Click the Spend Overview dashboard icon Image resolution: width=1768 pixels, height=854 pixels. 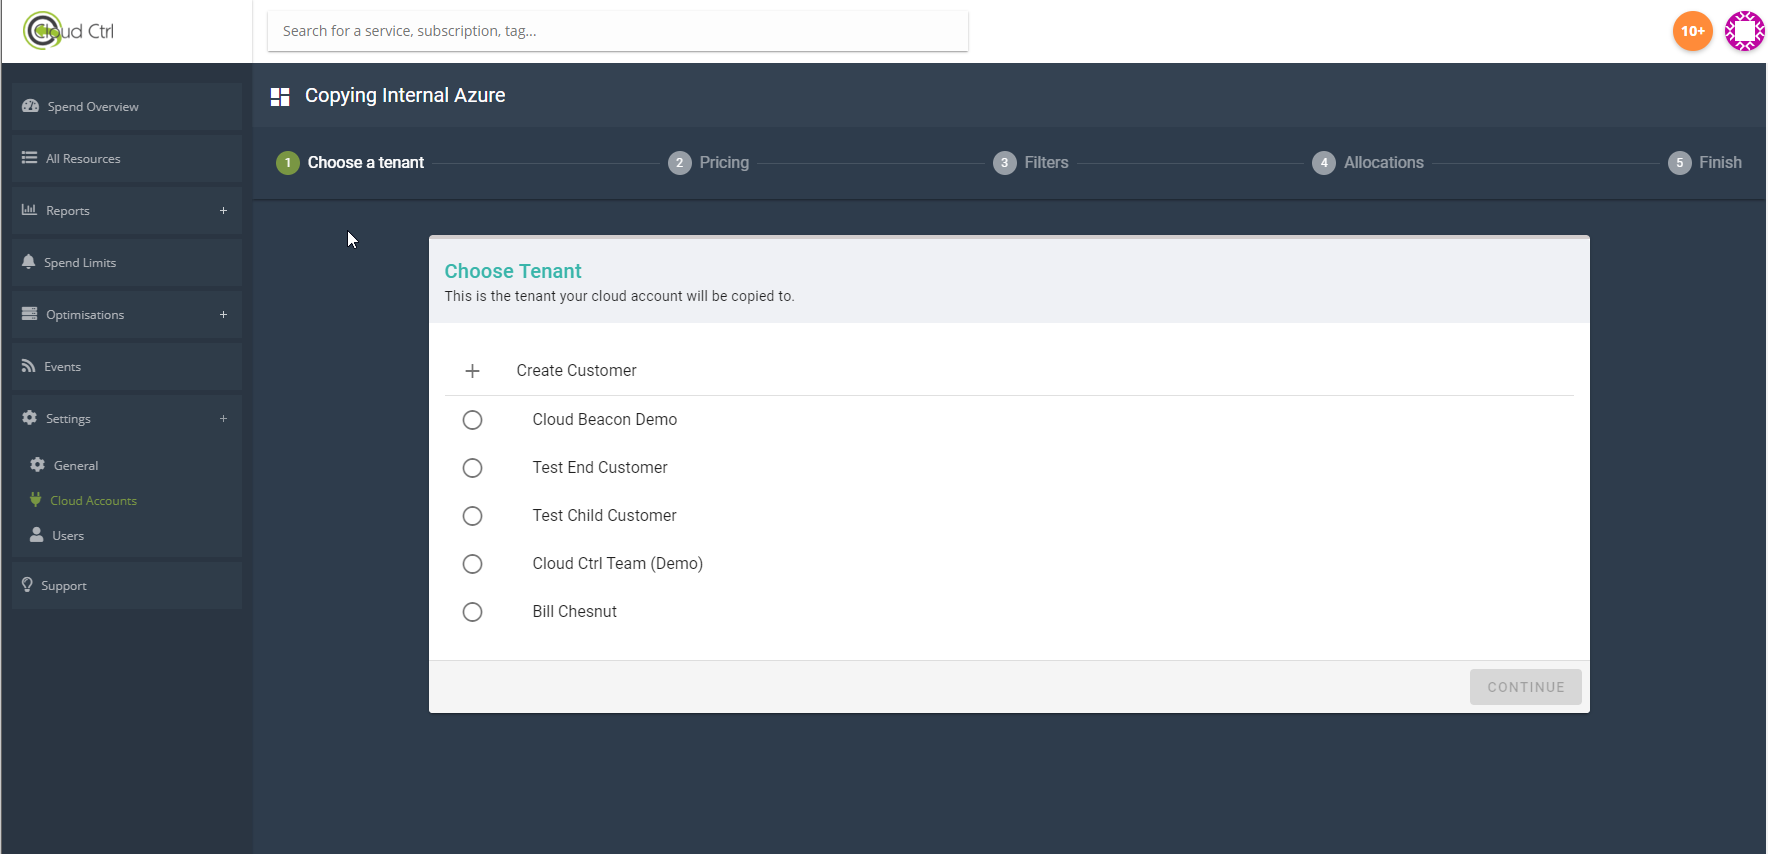30,106
